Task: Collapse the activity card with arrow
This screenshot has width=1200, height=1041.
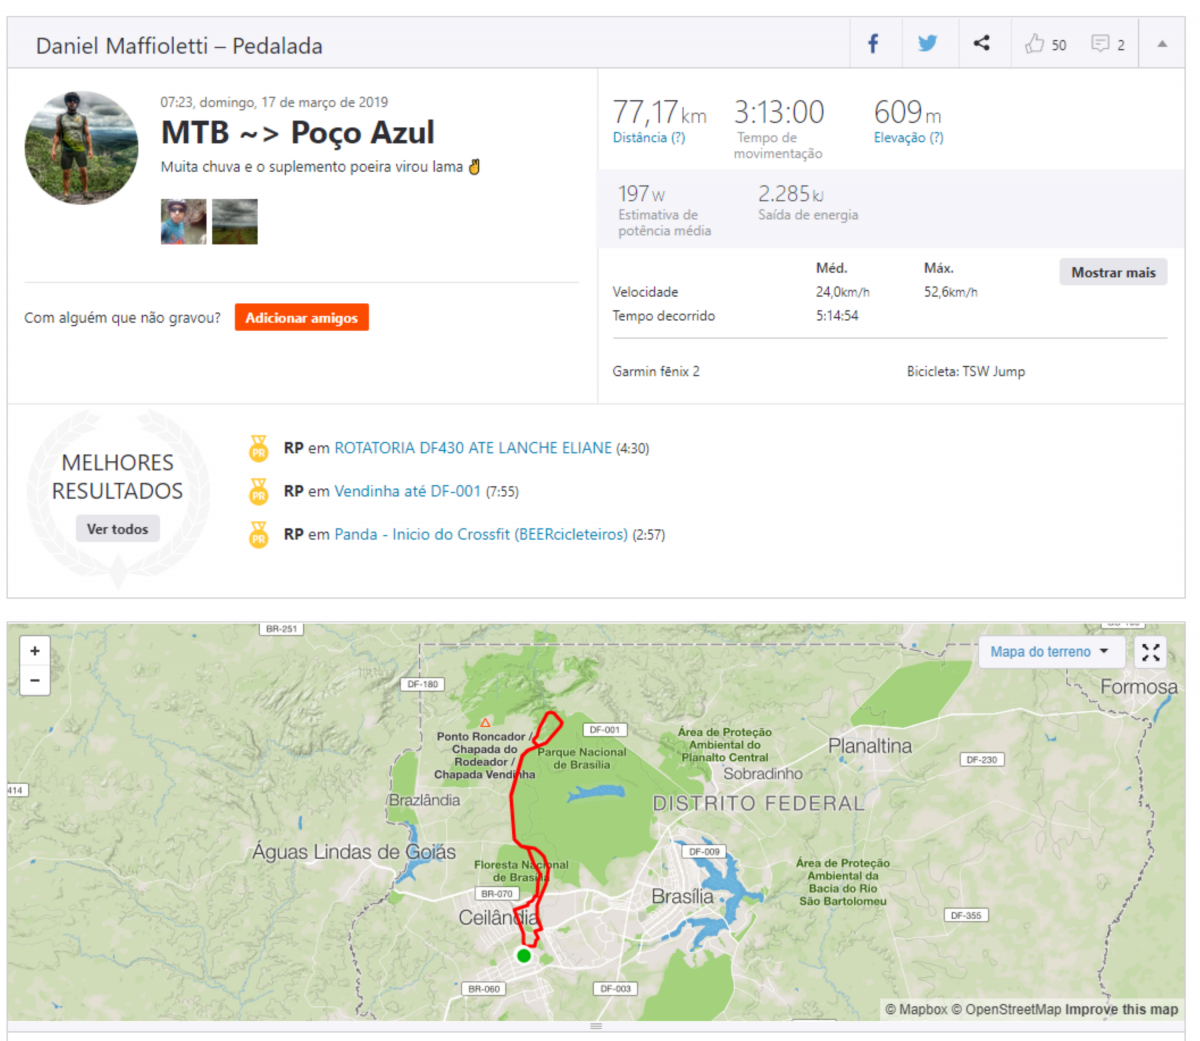Action: click(x=1161, y=44)
